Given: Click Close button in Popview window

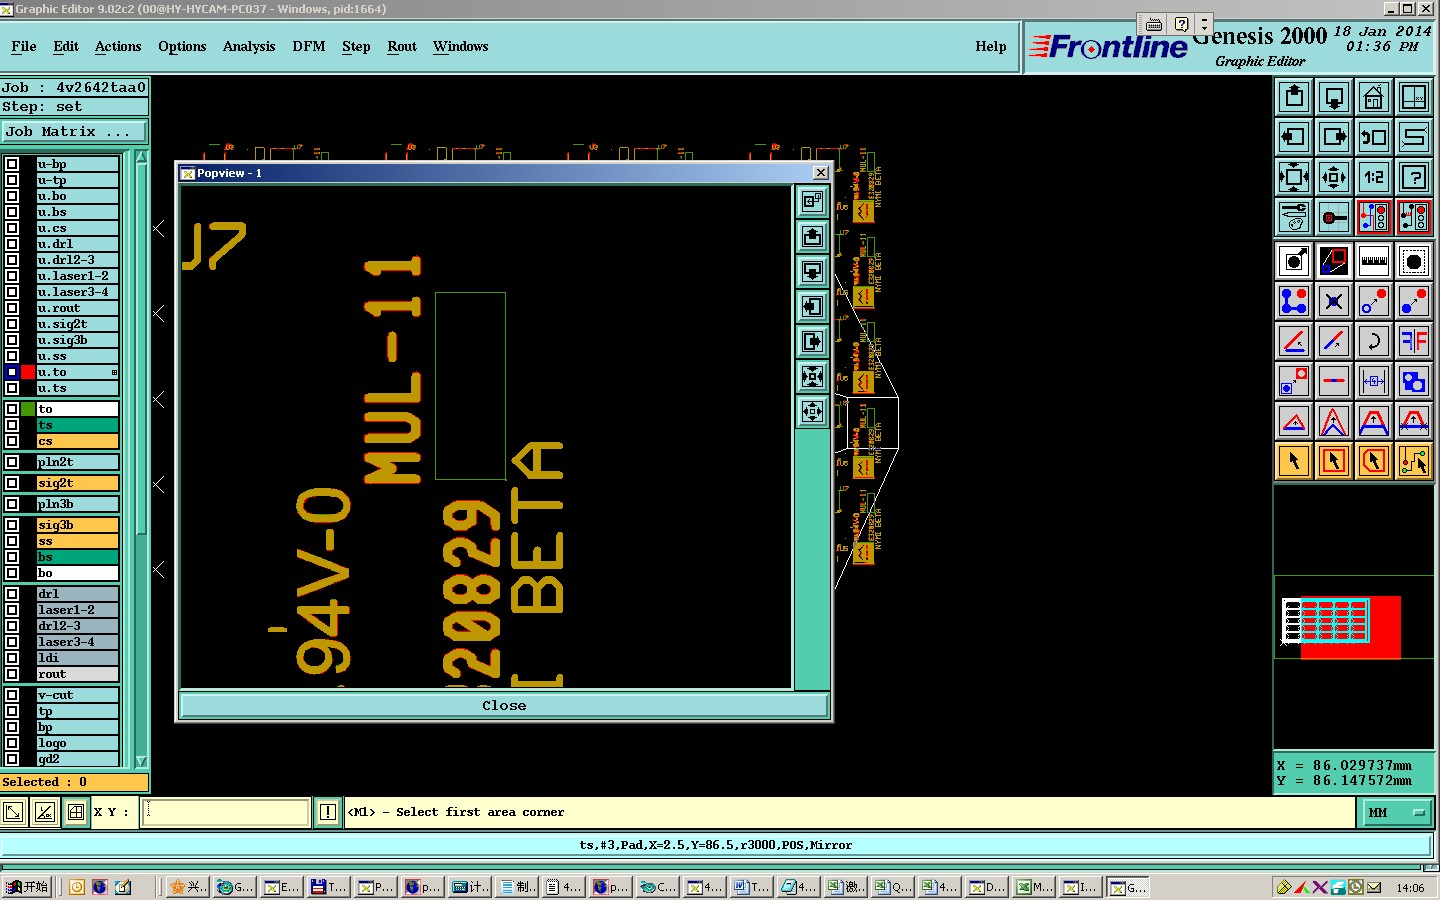Looking at the screenshot, I should coord(504,705).
